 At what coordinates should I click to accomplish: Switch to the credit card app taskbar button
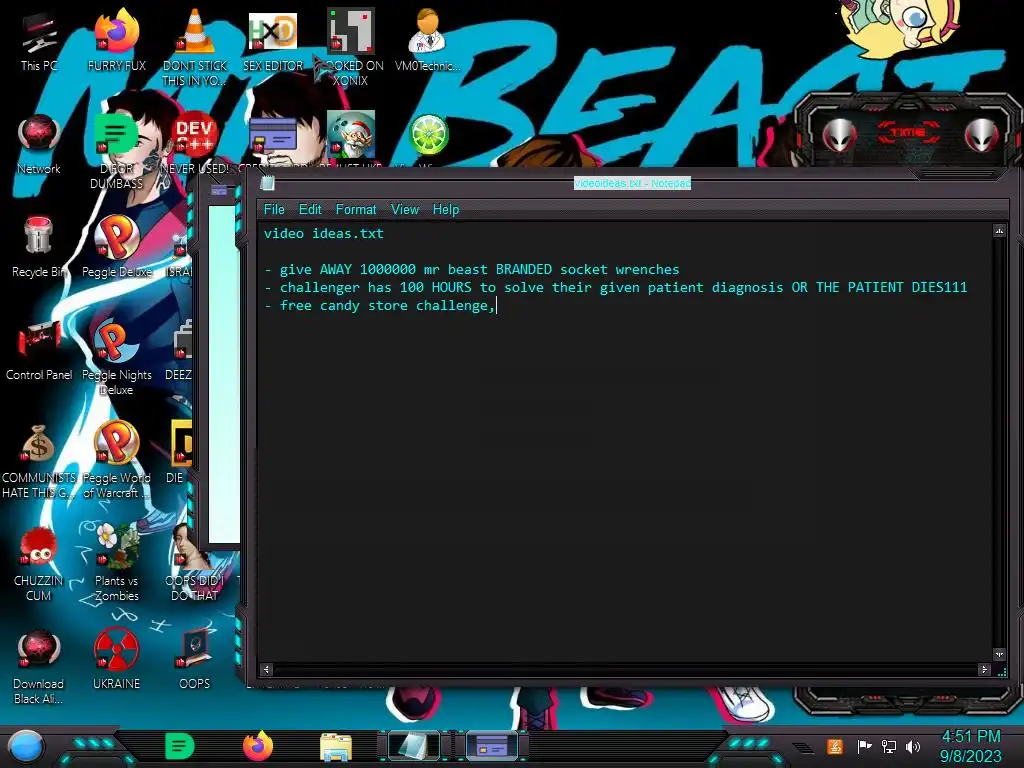click(492, 746)
